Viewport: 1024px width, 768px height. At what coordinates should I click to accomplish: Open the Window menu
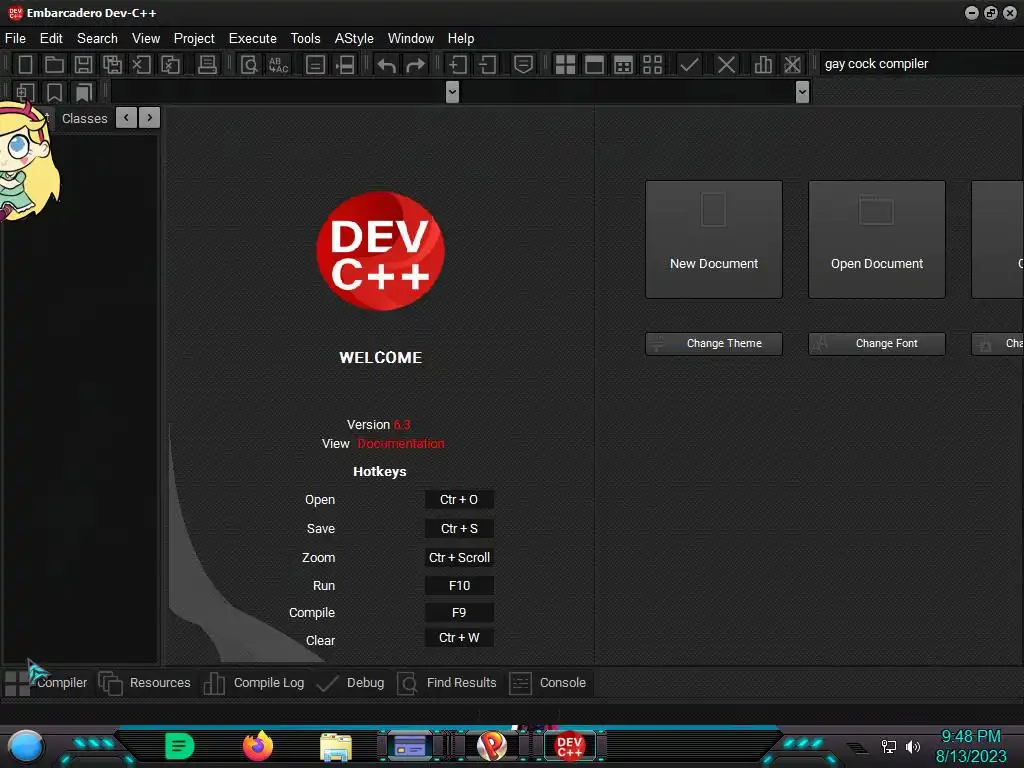pyautogui.click(x=411, y=39)
